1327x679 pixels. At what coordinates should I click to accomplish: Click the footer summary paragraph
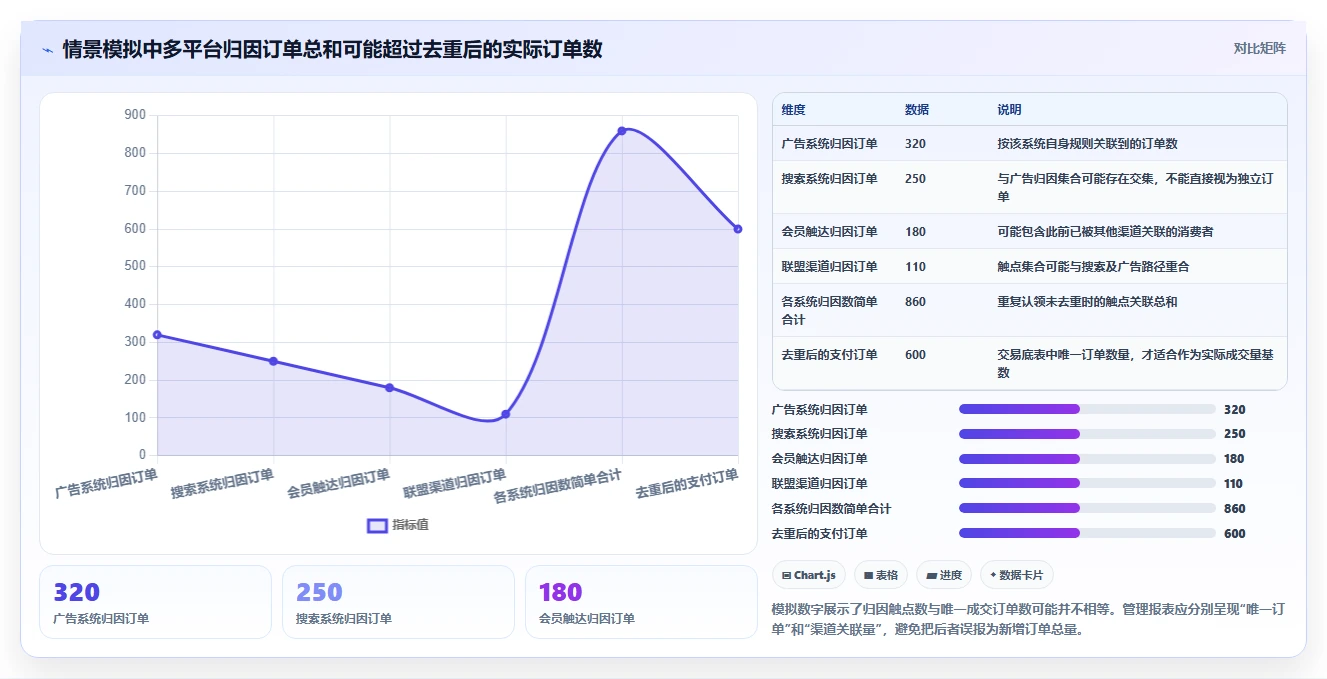click(1029, 619)
